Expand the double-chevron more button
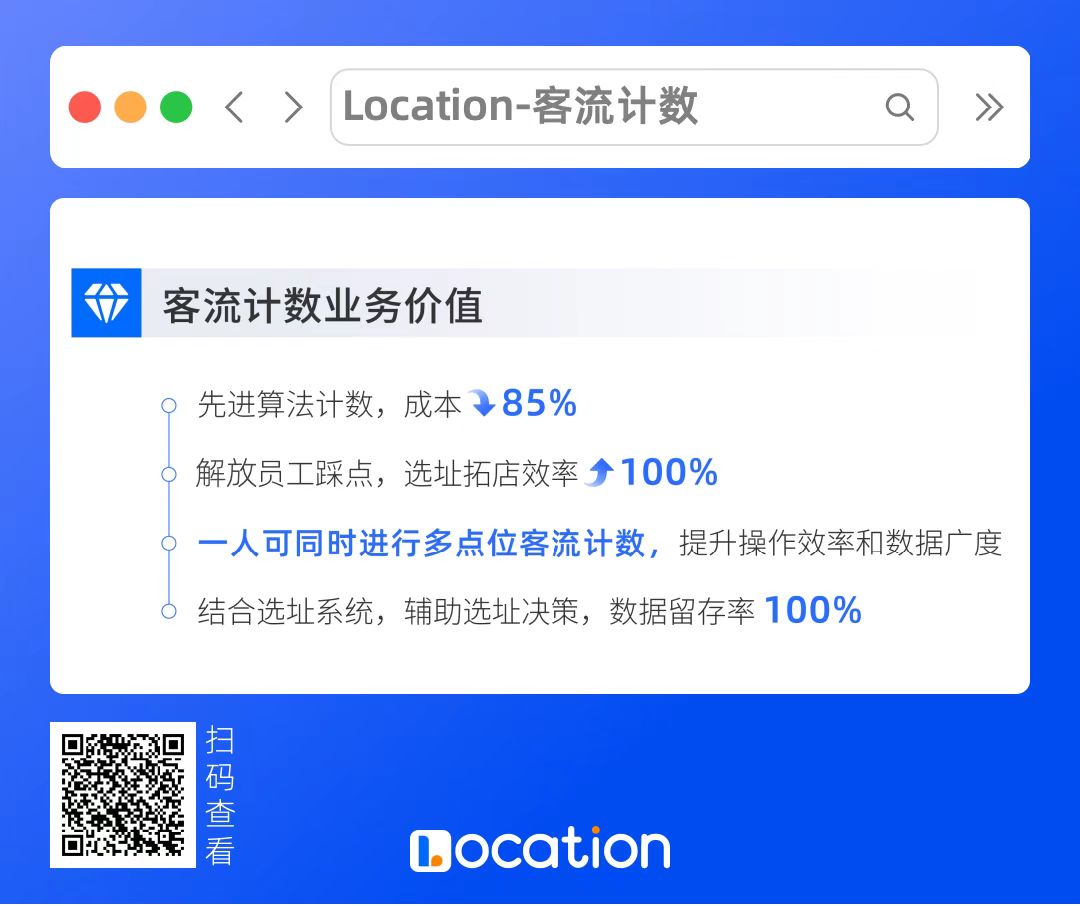The image size is (1080, 906). [x=989, y=107]
